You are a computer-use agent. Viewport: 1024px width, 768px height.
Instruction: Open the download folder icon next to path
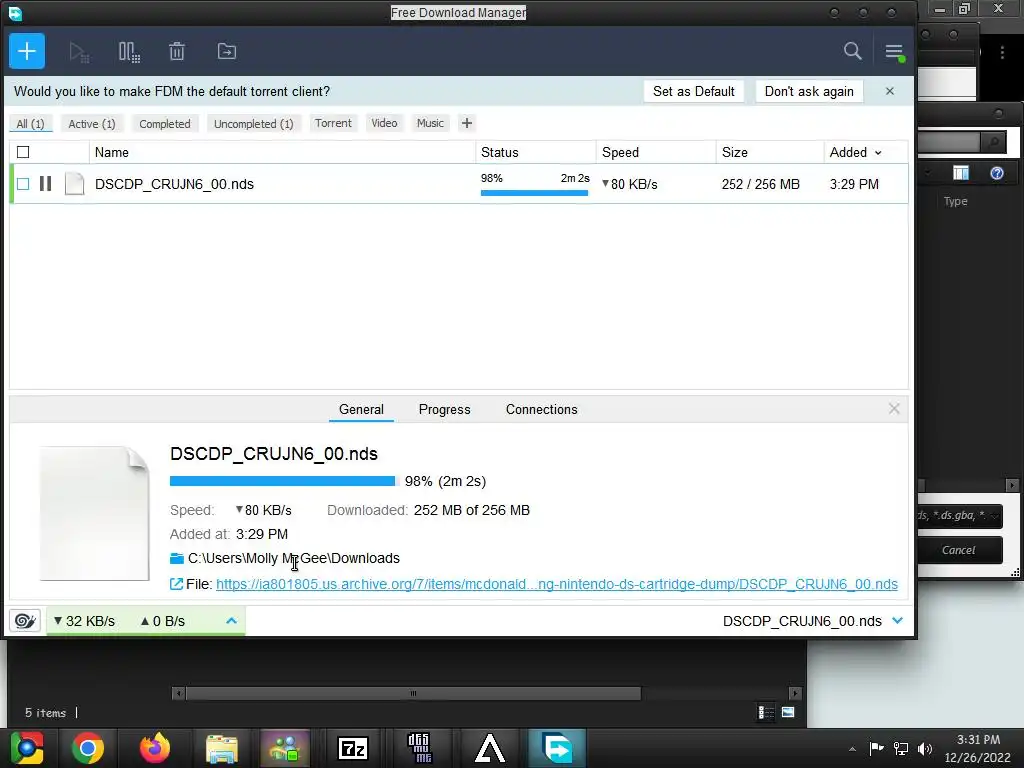click(x=176, y=558)
